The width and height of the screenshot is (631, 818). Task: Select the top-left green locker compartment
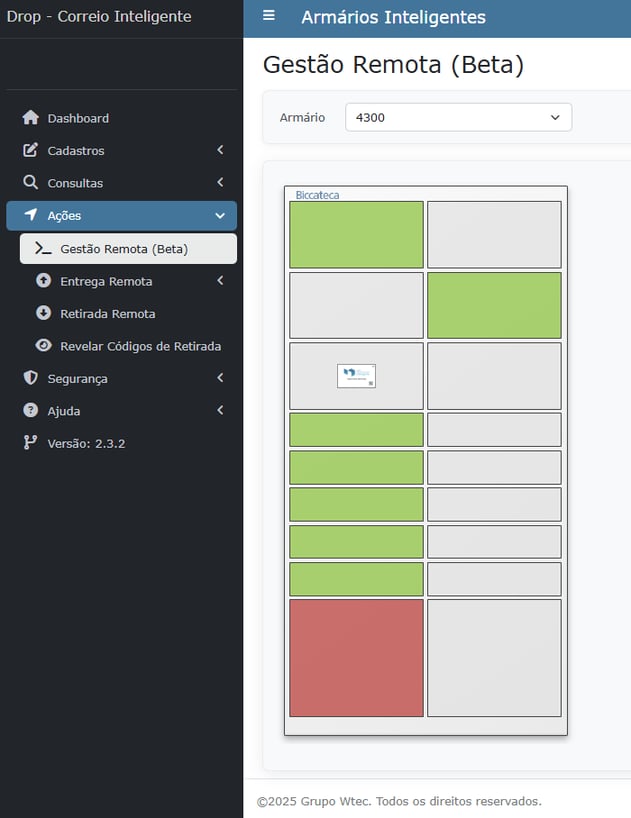pyautogui.click(x=356, y=234)
